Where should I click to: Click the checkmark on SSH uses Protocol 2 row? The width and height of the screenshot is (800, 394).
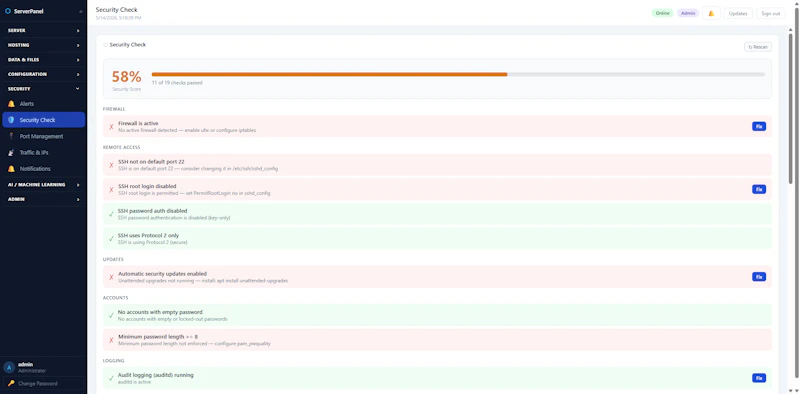(111, 239)
